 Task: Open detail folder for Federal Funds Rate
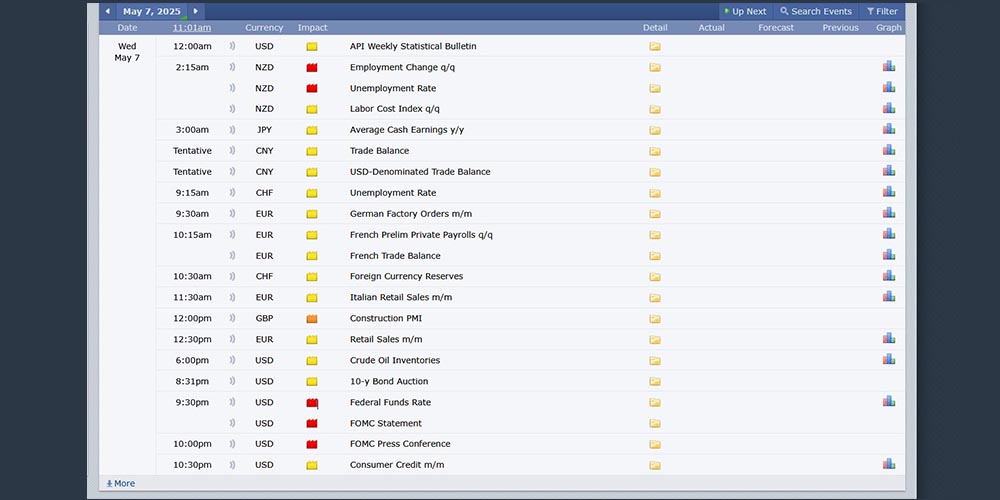(655, 402)
